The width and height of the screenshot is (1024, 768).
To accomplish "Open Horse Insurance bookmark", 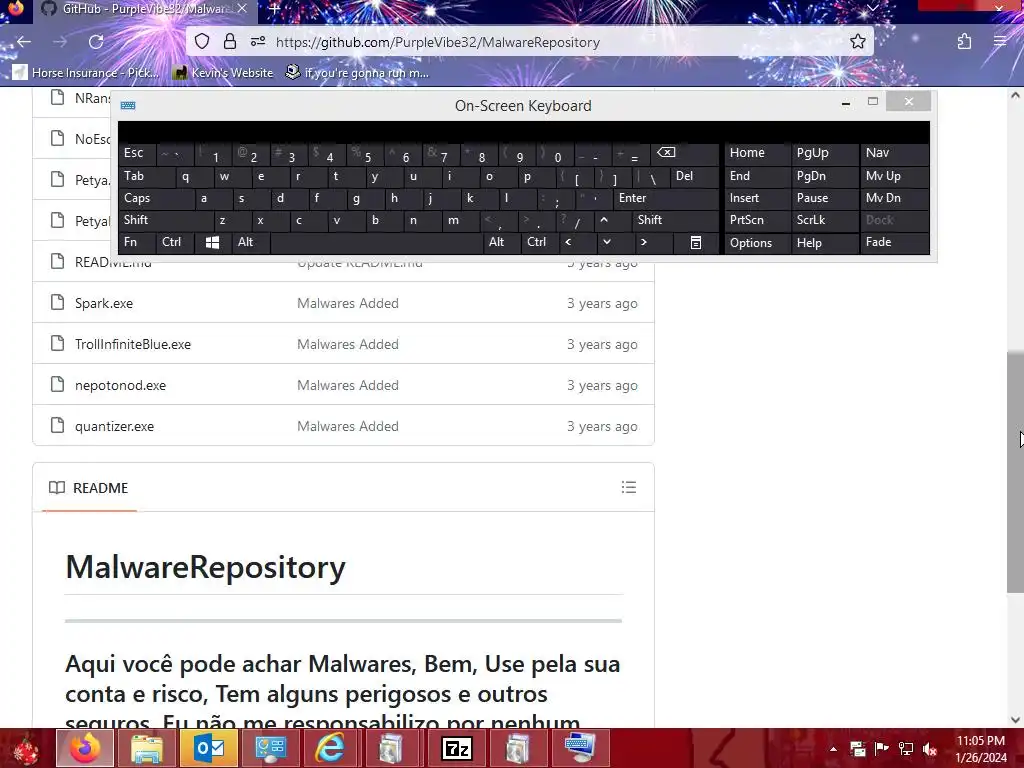I will coord(86,72).
